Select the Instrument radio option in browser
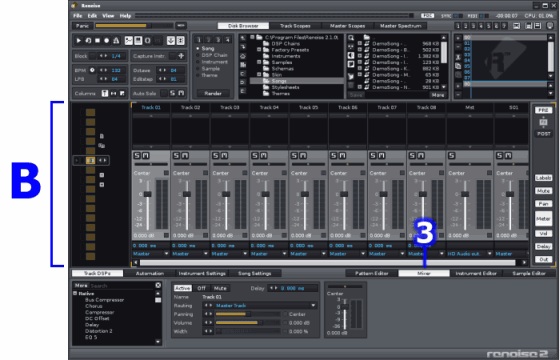The width and height of the screenshot is (560, 360). [198, 62]
